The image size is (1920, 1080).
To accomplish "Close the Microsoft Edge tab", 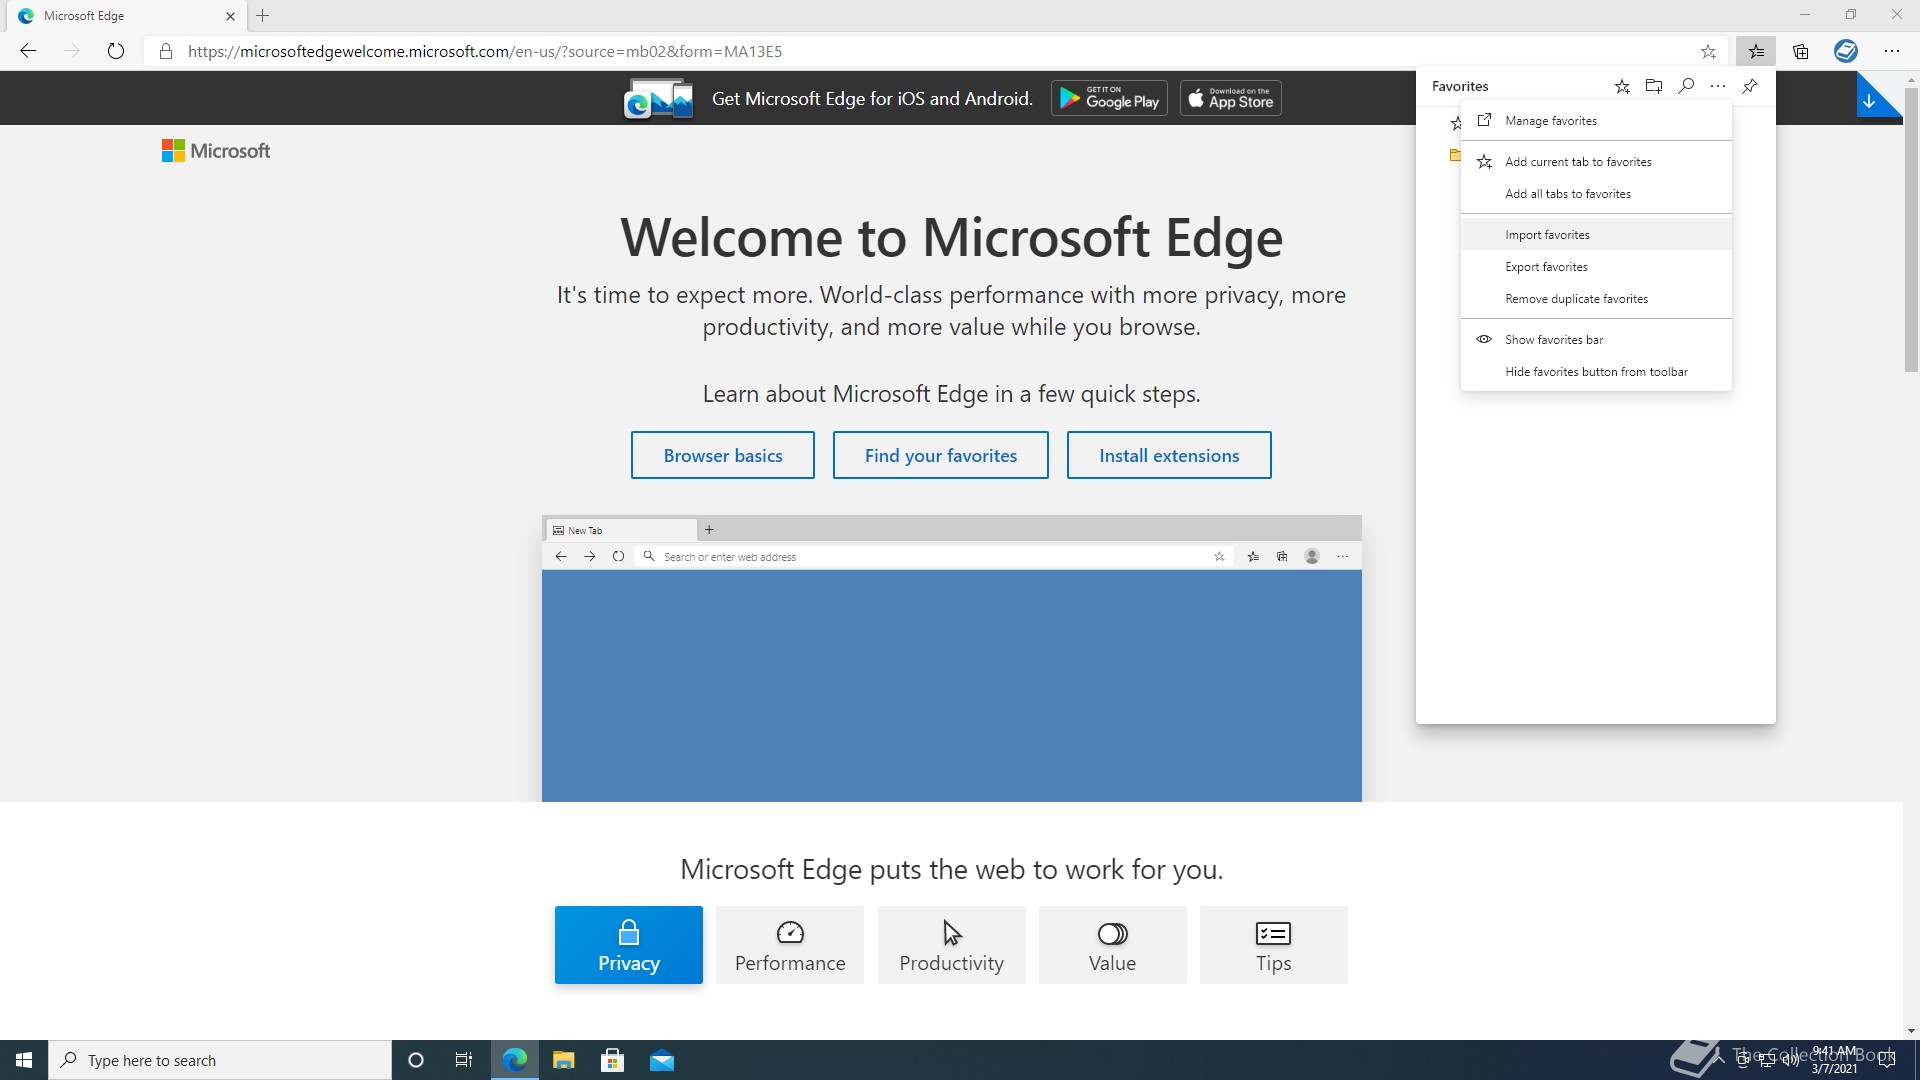I will 230,16.
